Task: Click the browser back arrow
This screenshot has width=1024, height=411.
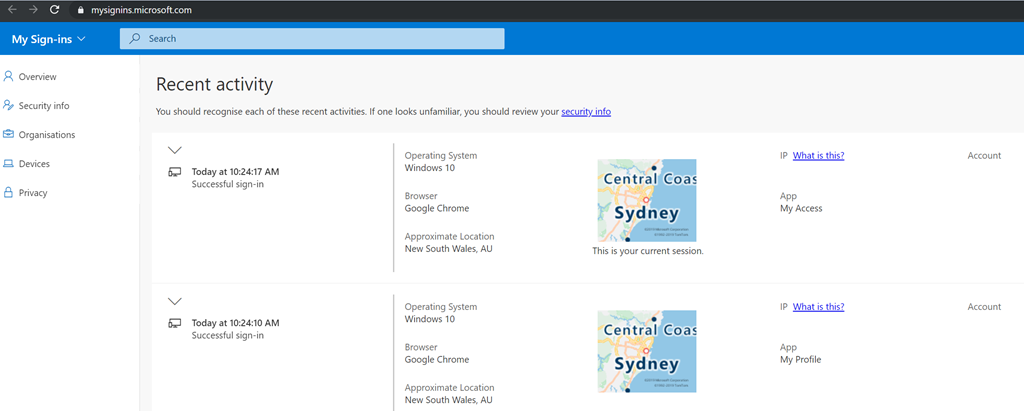Action: (x=11, y=9)
